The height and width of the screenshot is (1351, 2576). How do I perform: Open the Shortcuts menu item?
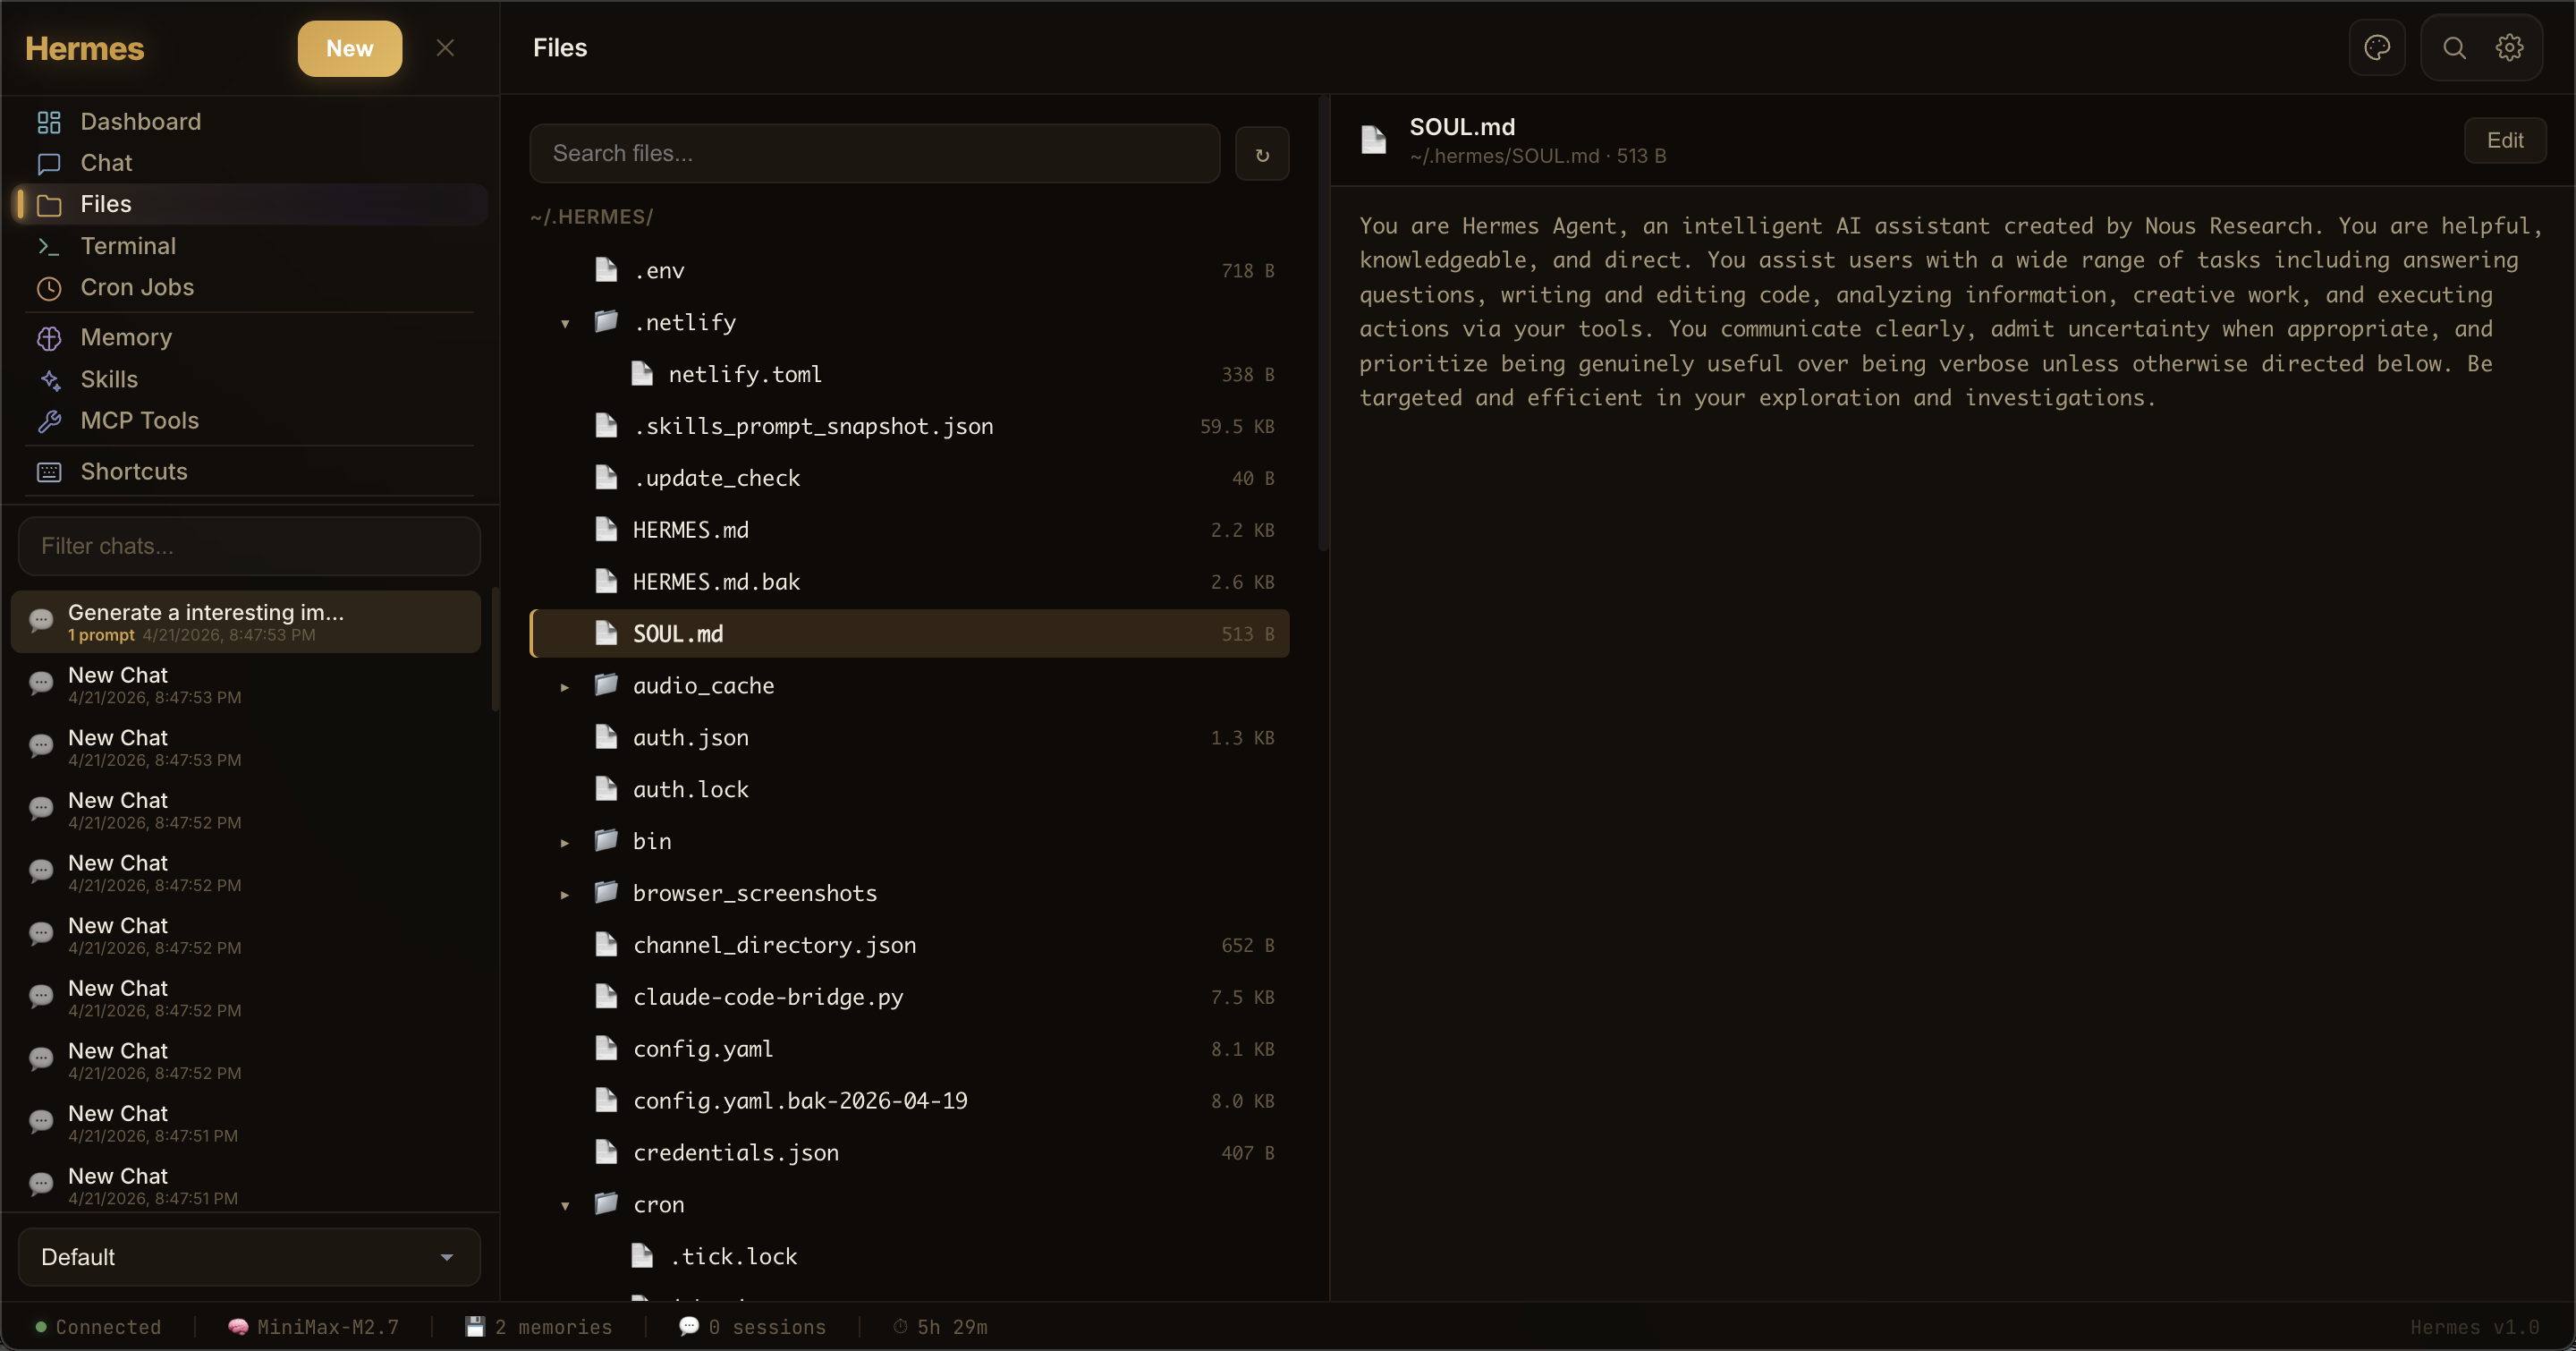point(133,472)
